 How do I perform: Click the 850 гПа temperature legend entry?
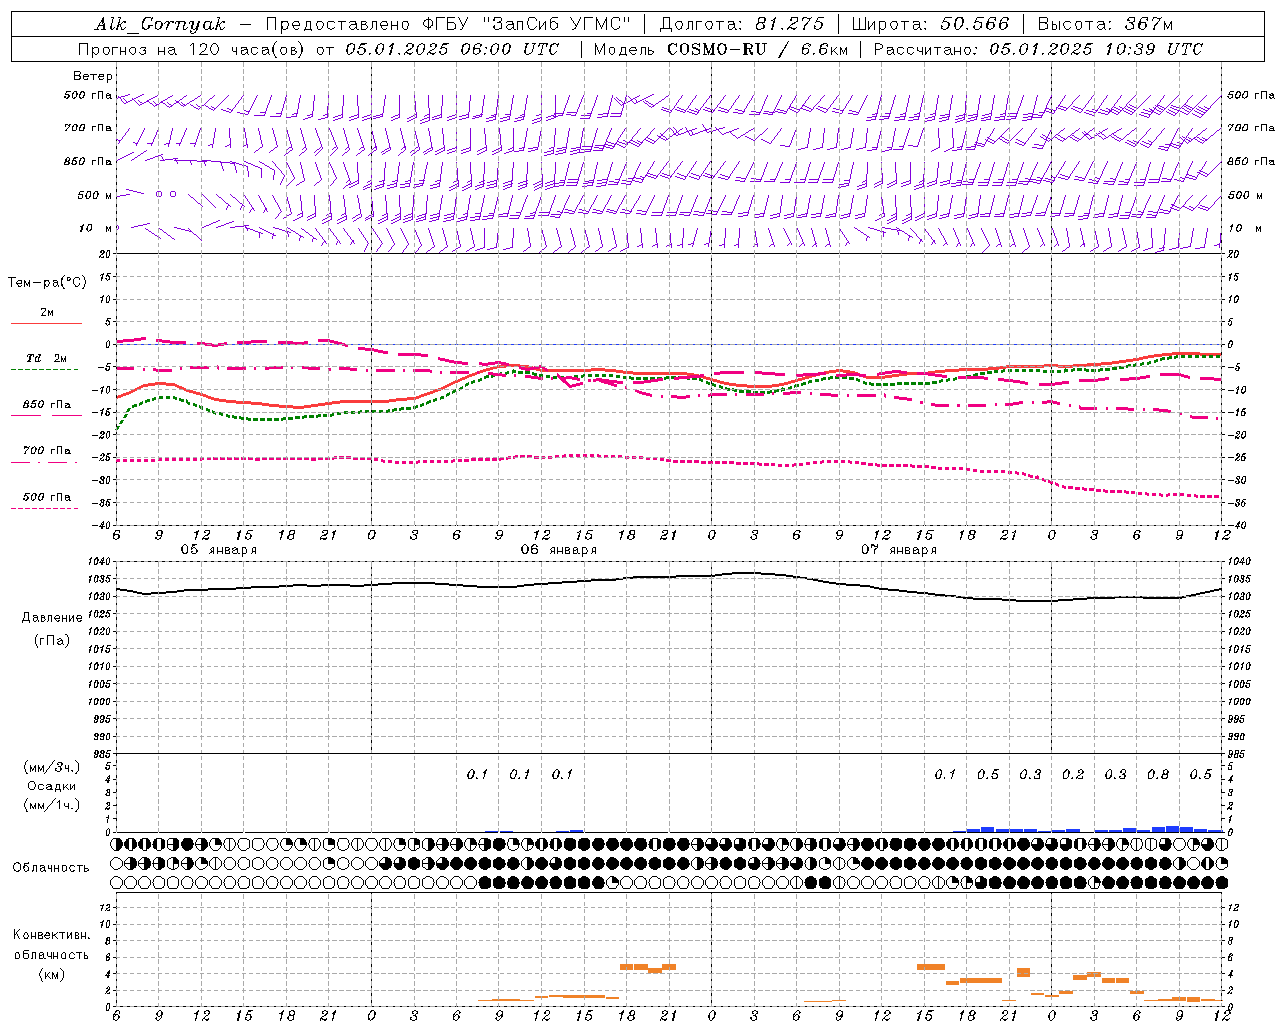(47, 405)
